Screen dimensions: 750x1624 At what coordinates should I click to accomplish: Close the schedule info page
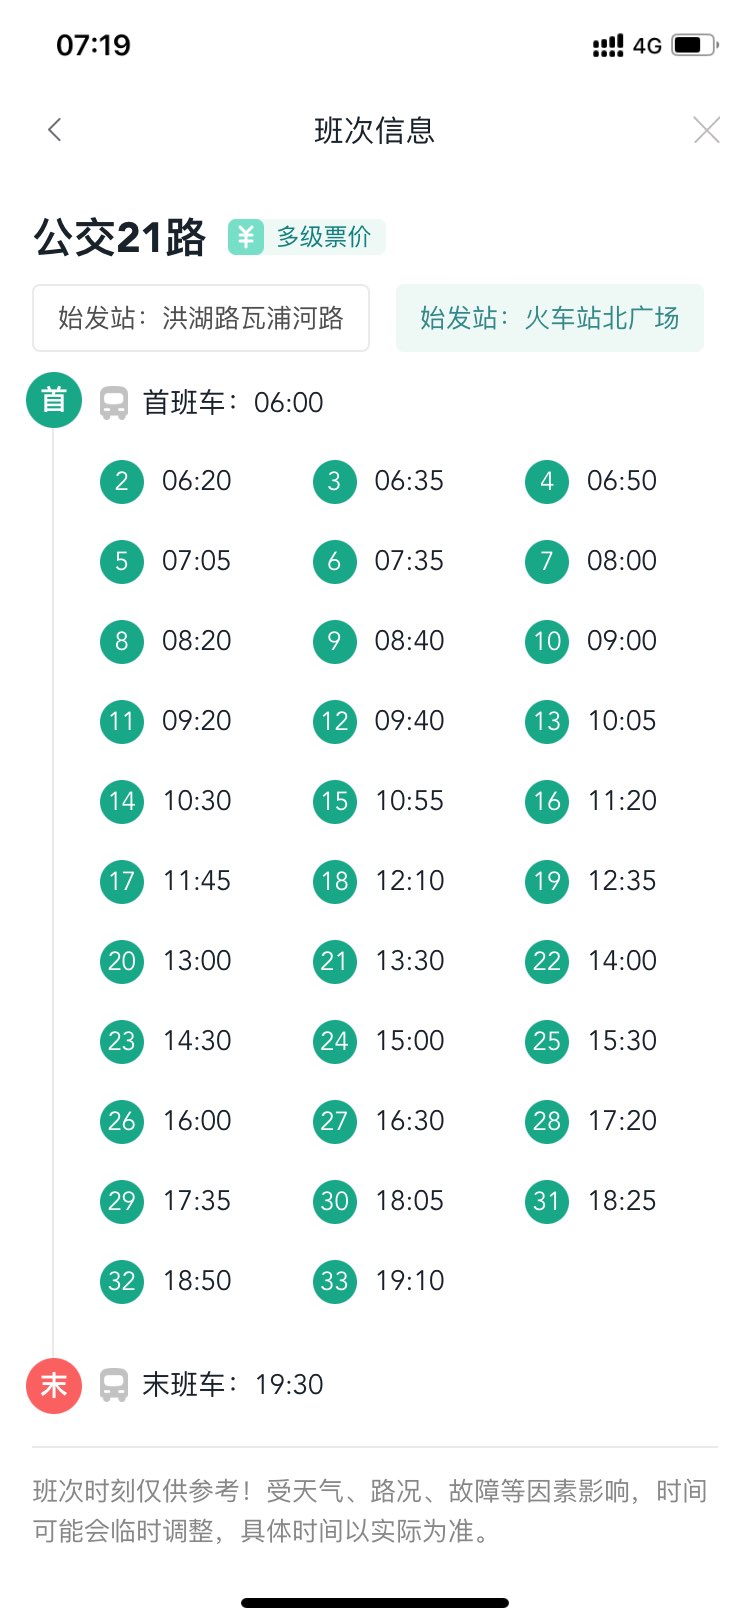tap(706, 130)
